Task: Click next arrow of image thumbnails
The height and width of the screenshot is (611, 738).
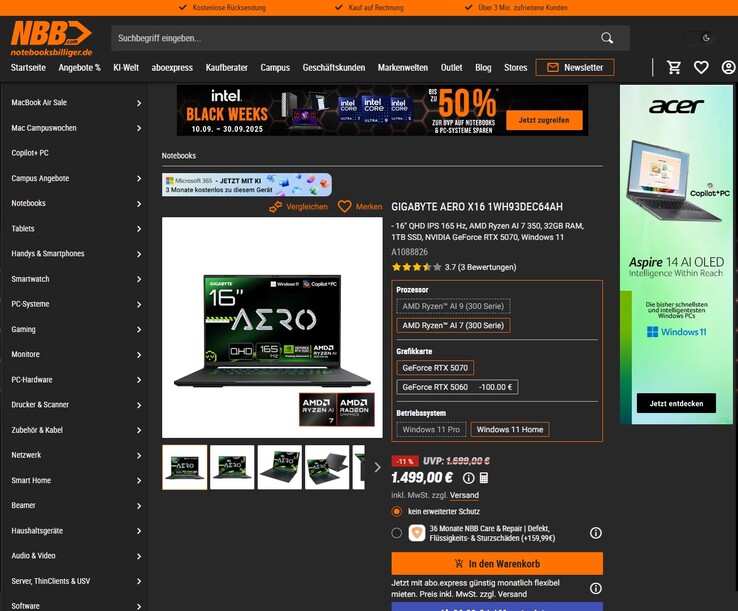Action: tap(377, 467)
